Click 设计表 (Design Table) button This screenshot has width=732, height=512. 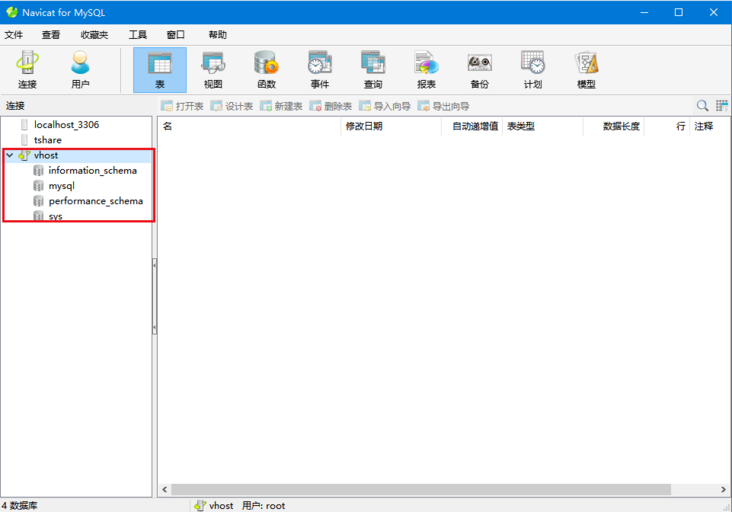(x=232, y=106)
